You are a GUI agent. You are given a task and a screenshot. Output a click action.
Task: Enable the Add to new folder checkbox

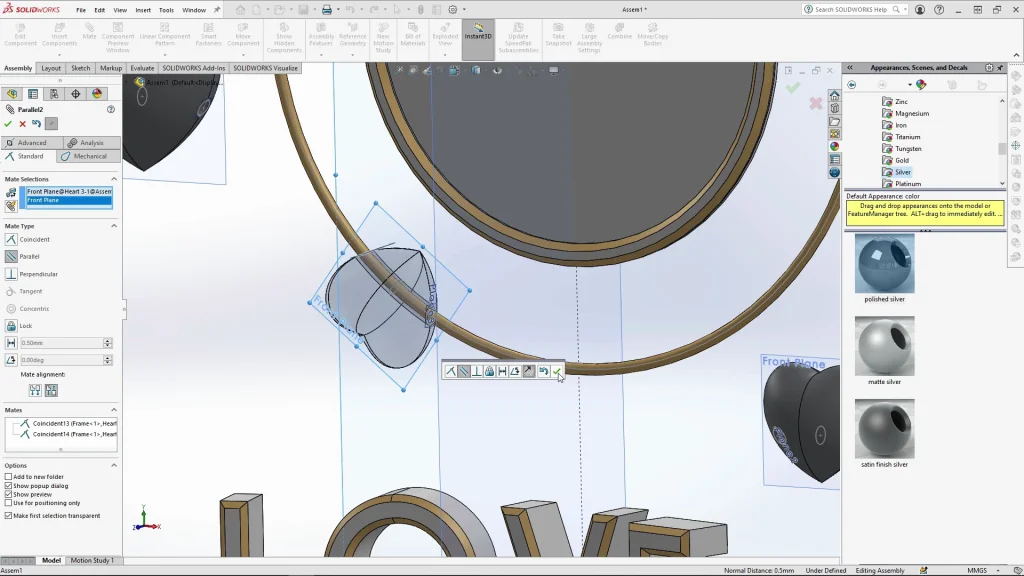pos(9,477)
